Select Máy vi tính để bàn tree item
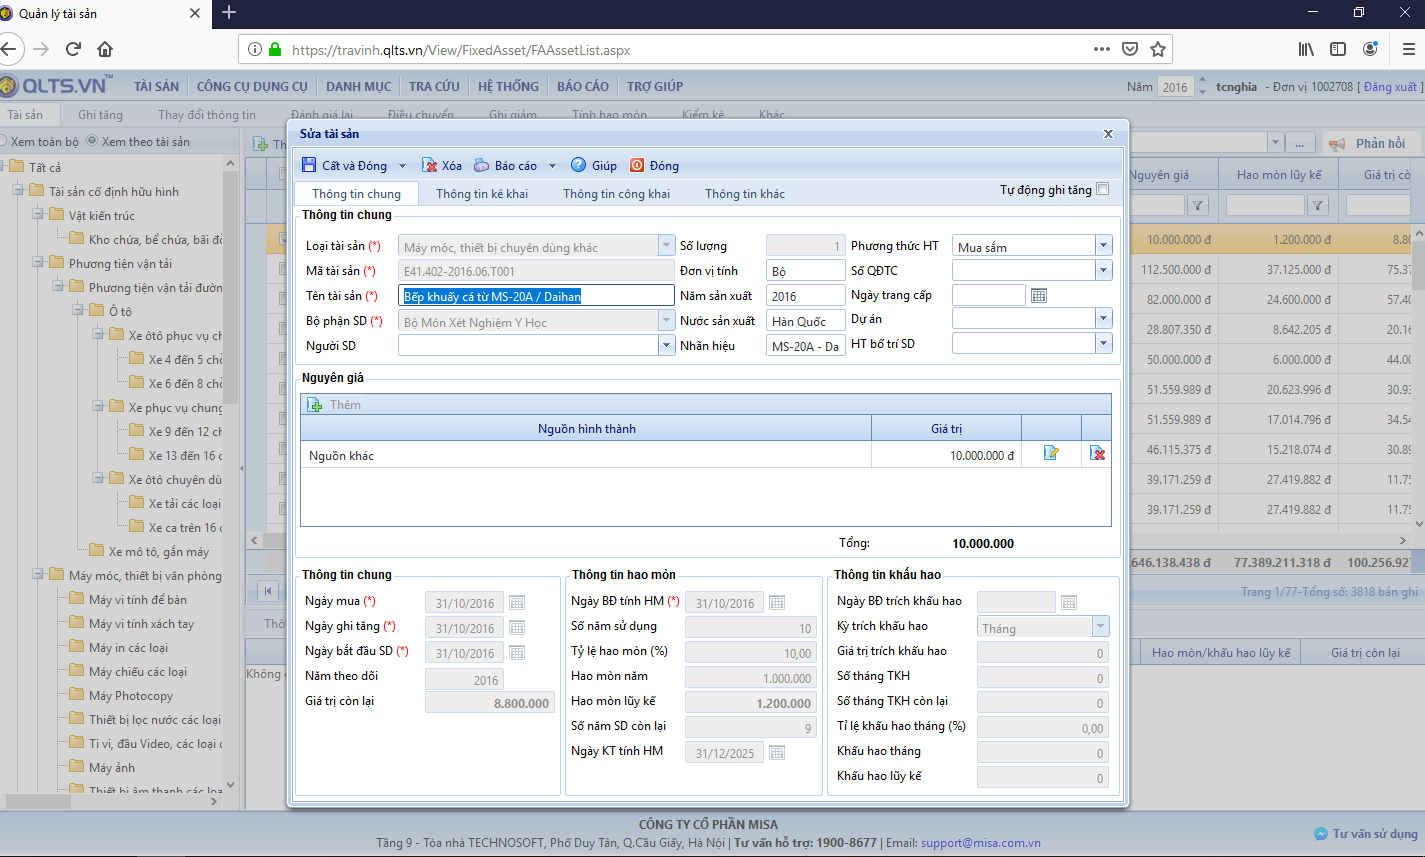The height and width of the screenshot is (857, 1425). click(x=137, y=600)
